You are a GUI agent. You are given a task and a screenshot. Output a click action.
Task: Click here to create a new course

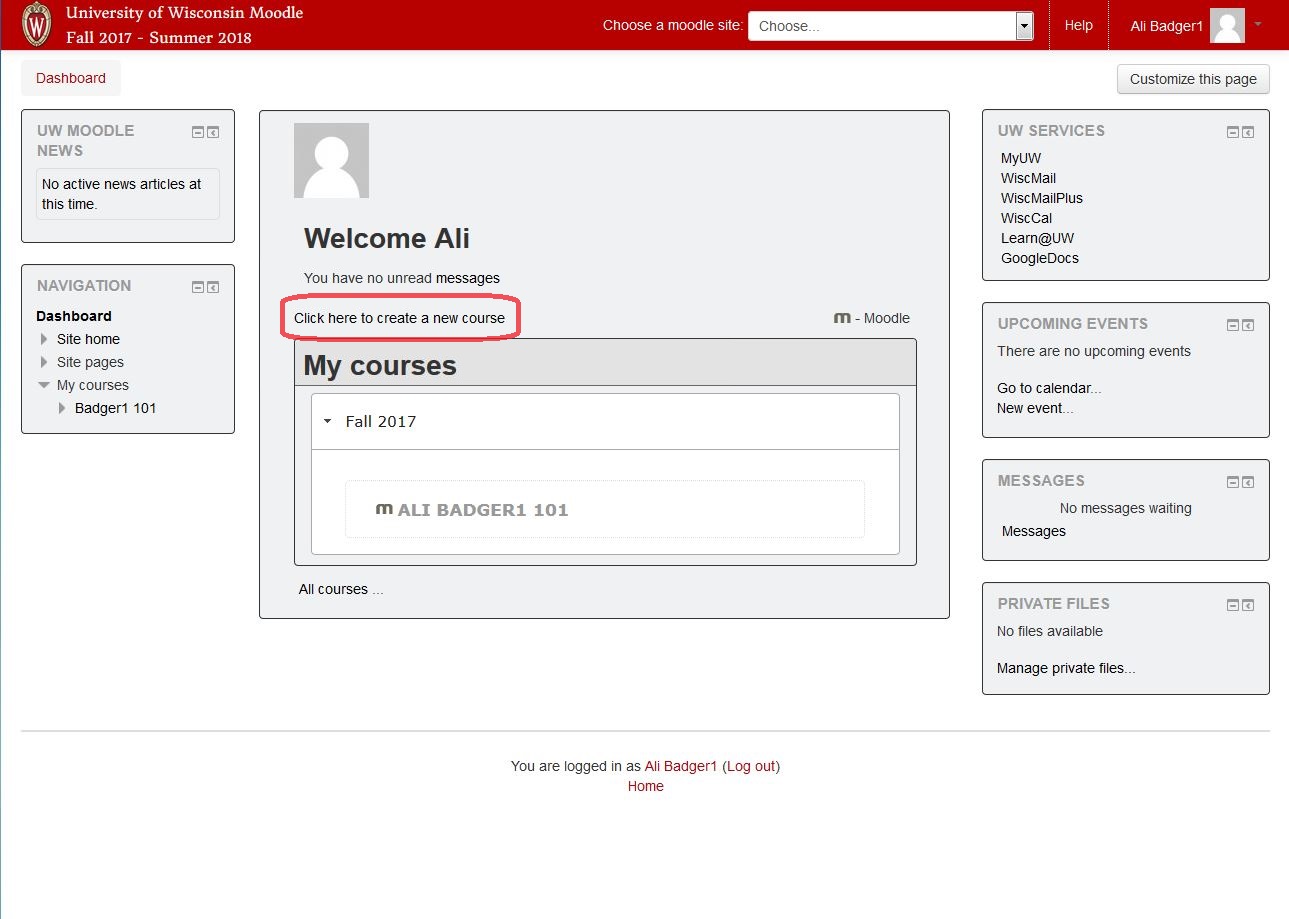click(x=399, y=318)
